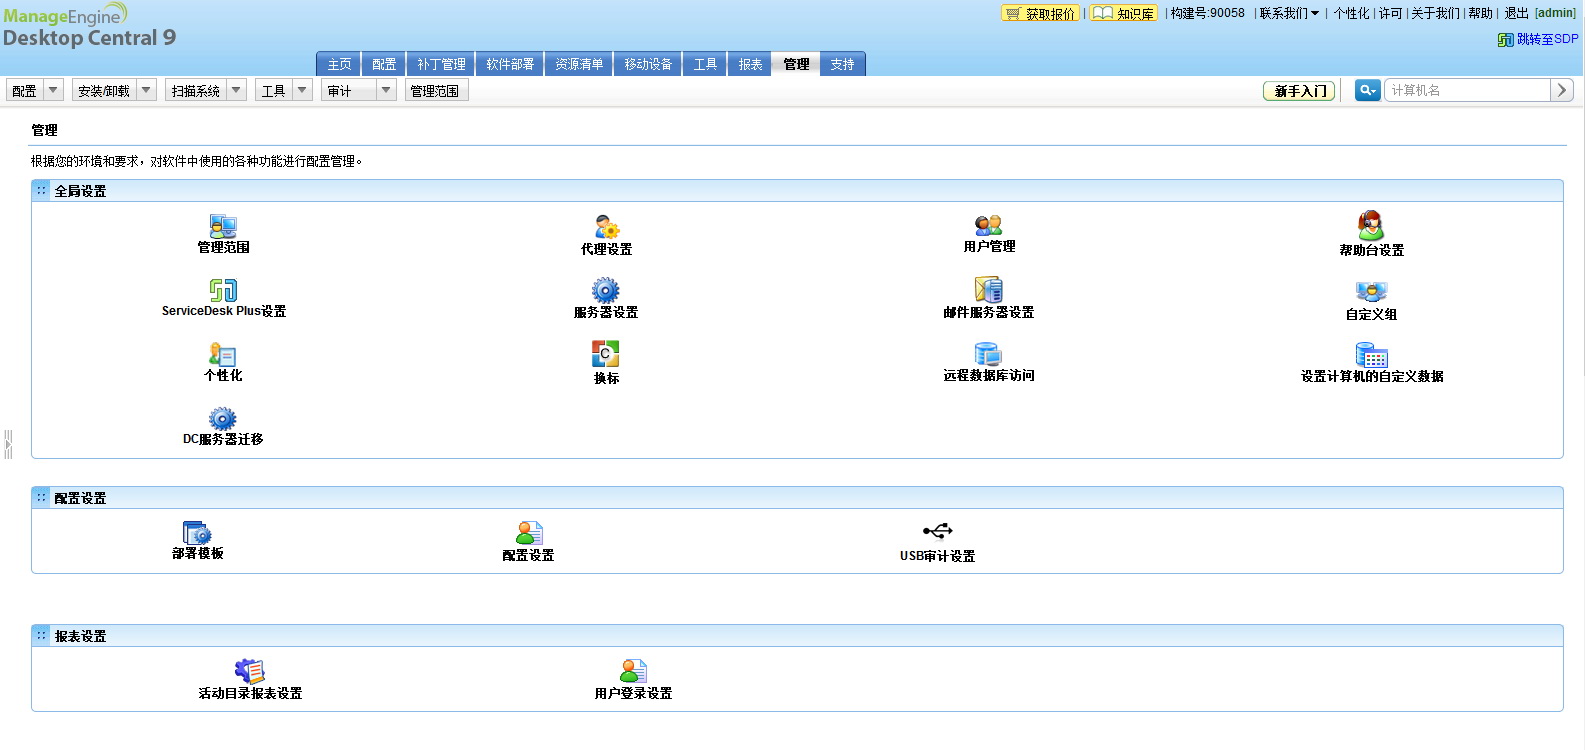
Task: Open the 配置设置 user icon
Action: [529, 533]
